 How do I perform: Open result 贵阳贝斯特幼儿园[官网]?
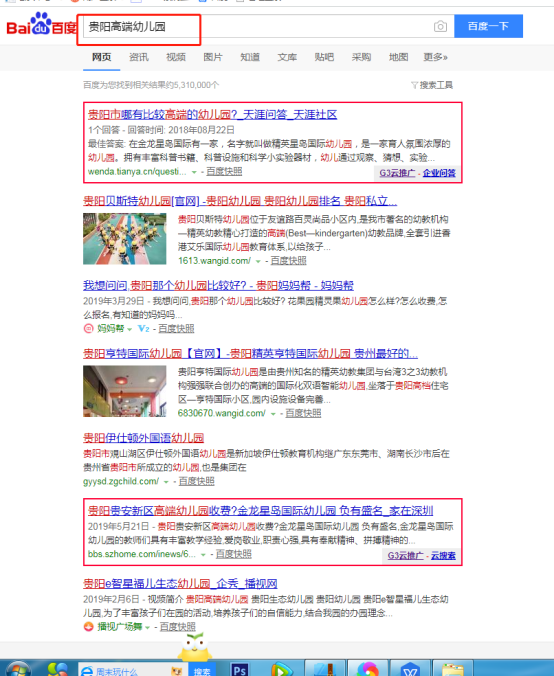click(x=240, y=201)
